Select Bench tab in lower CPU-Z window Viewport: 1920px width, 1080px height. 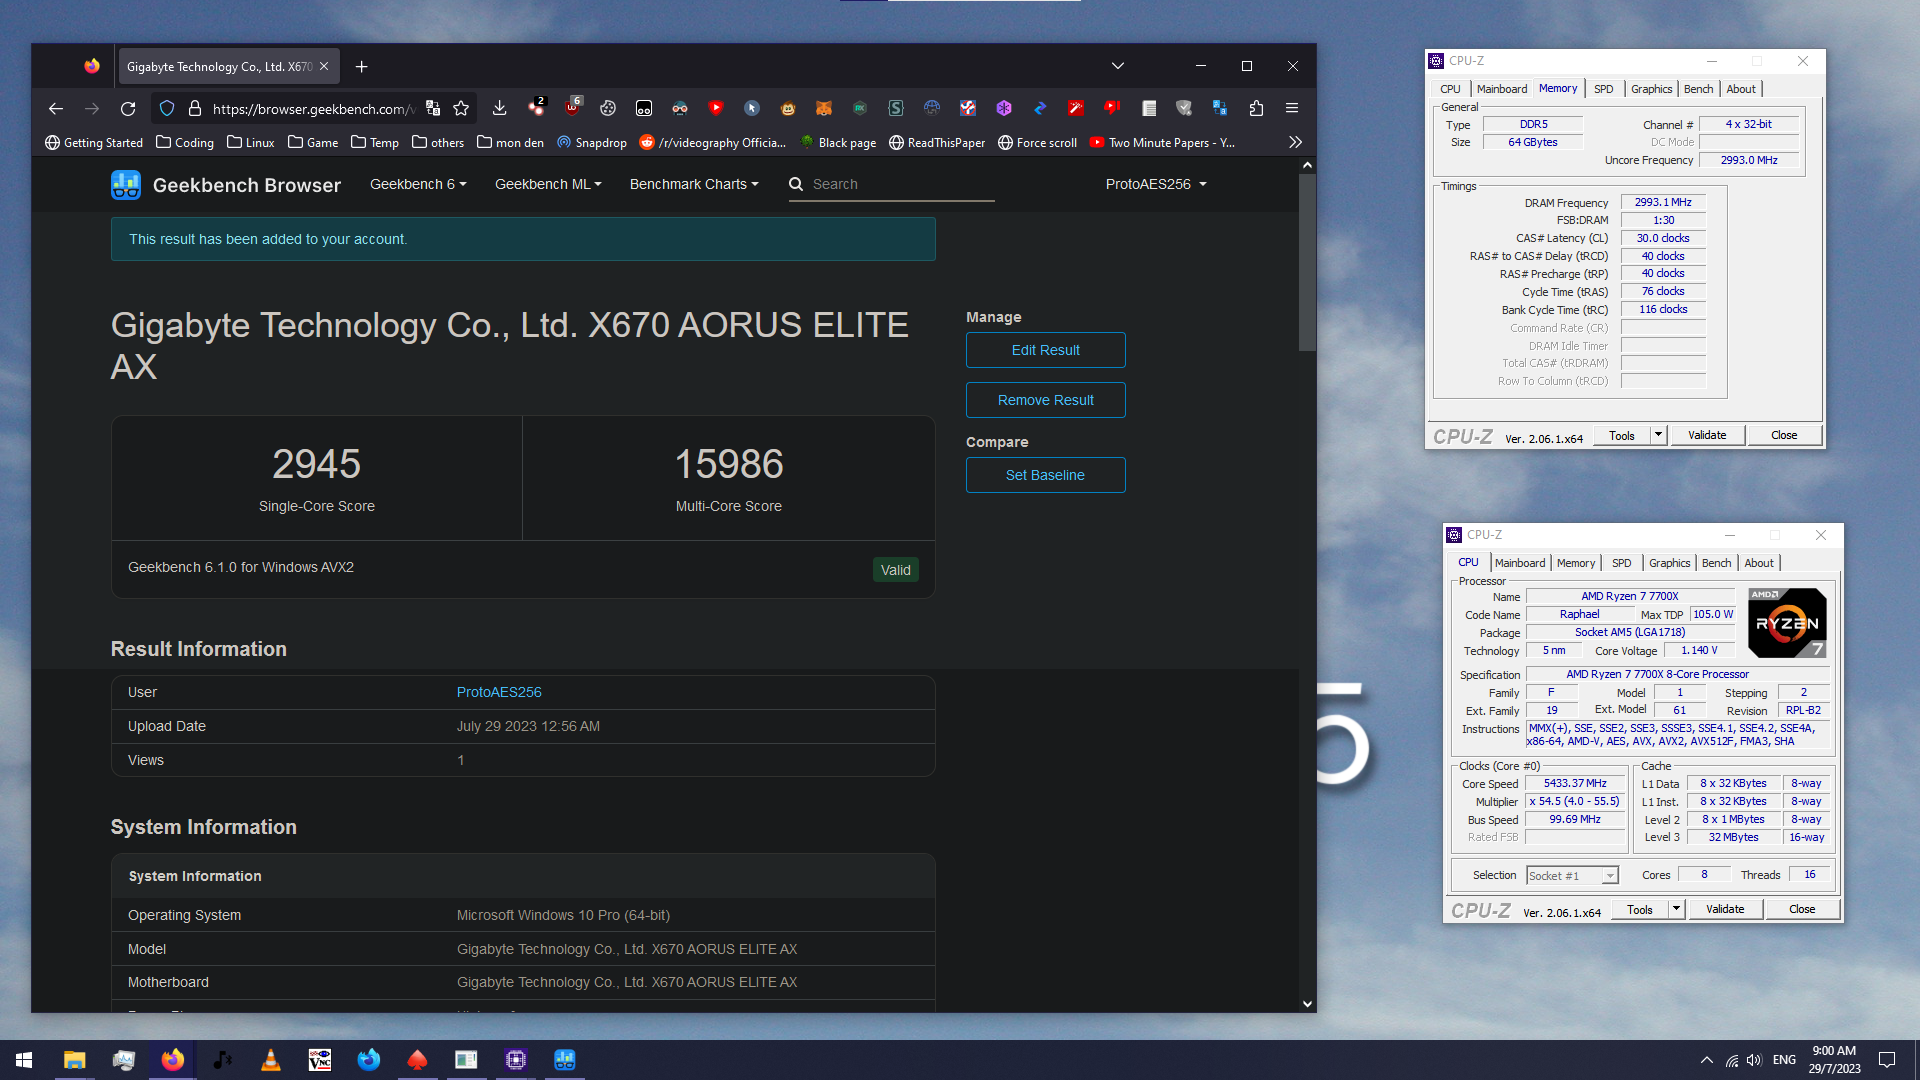[1716, 563]
